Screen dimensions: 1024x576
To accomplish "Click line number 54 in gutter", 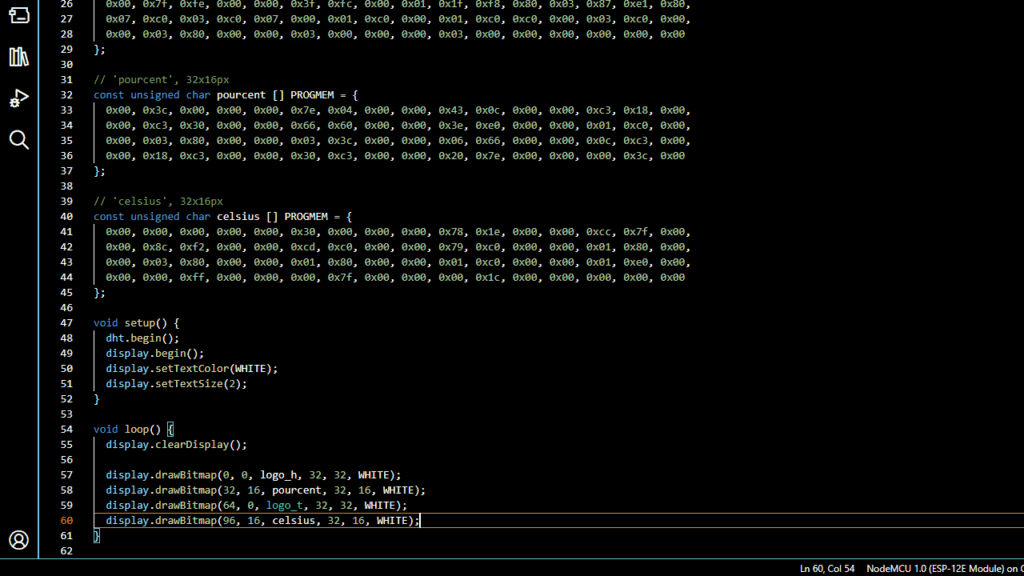I will click(67, 429).
